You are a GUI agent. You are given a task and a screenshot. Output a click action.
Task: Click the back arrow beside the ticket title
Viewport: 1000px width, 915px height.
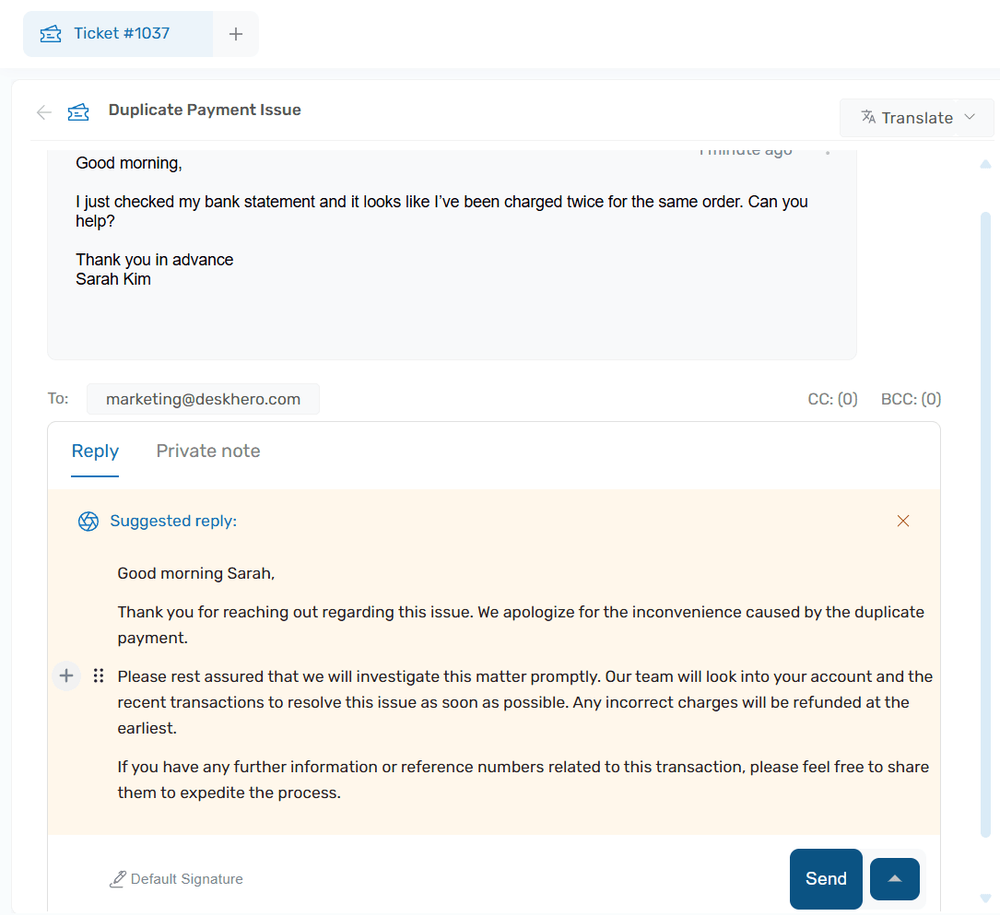coord(44,112)
